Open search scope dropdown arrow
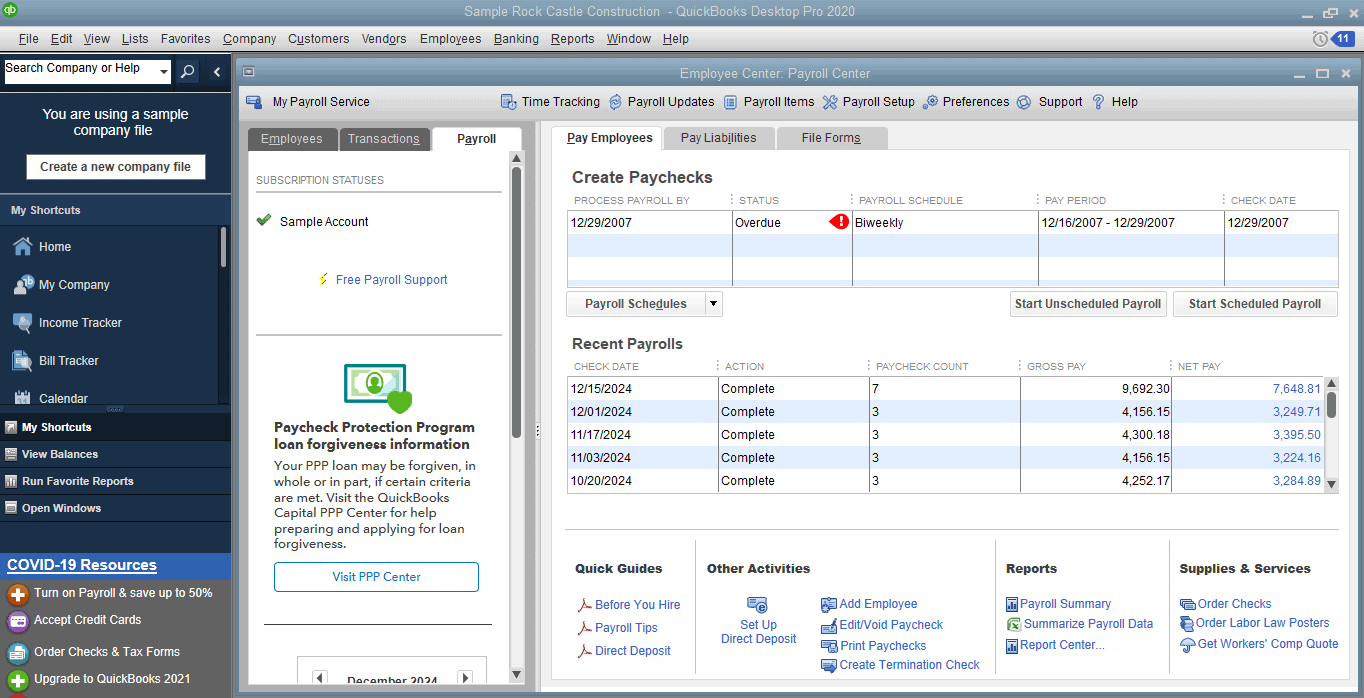Viewport: 1364px width, 698px height. (164, 72)
